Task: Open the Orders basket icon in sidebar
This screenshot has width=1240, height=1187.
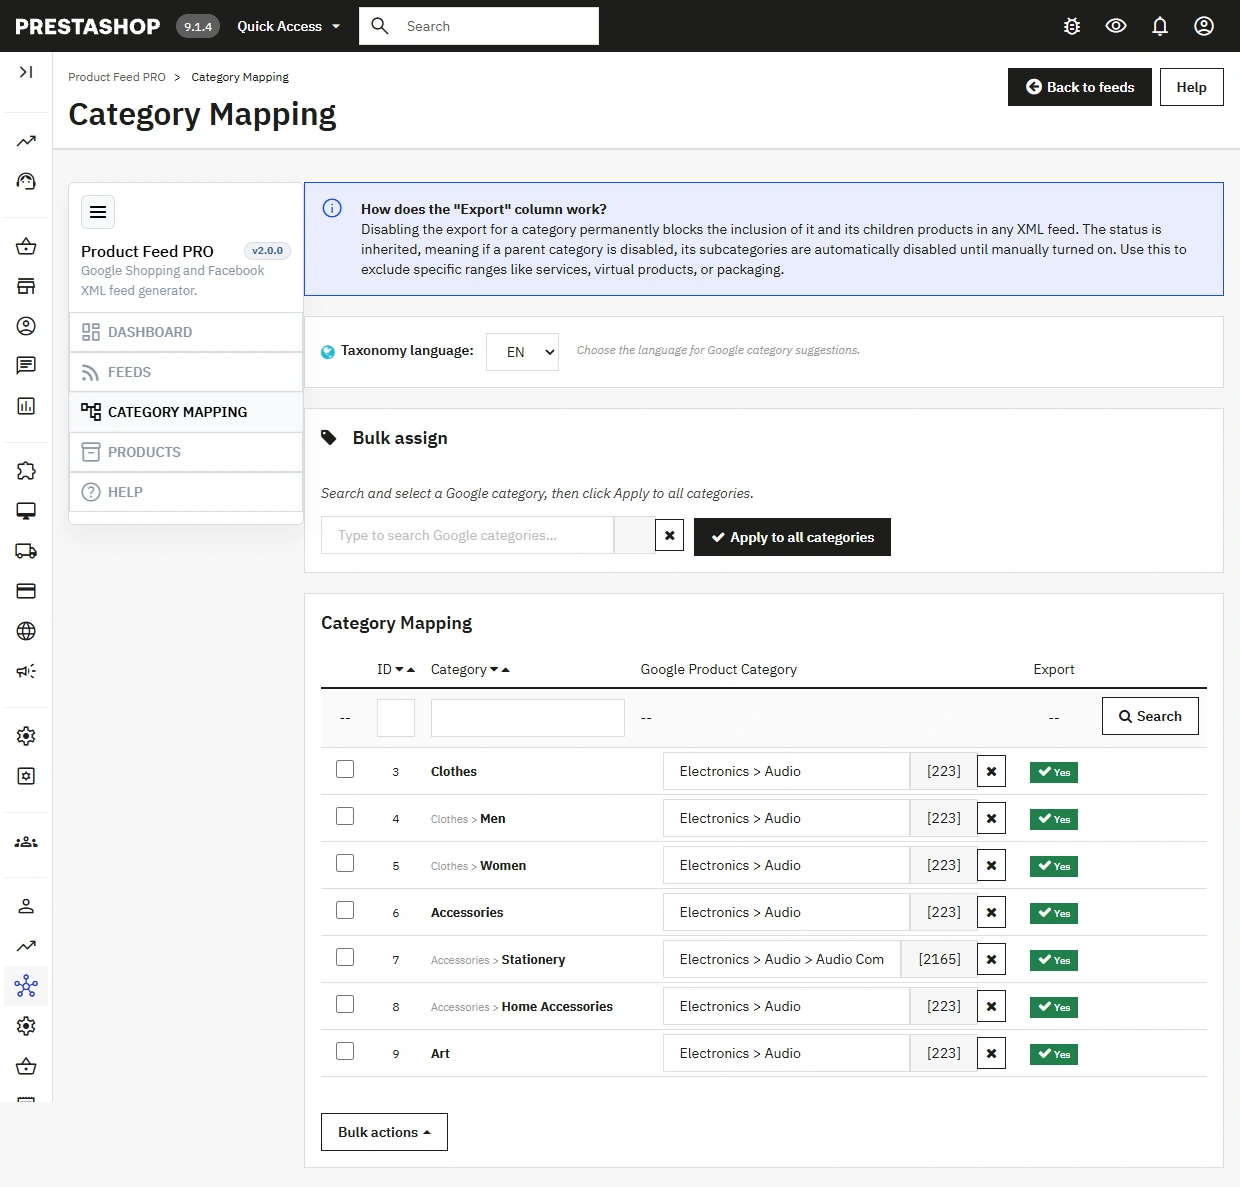Action: tap(26, 246)
